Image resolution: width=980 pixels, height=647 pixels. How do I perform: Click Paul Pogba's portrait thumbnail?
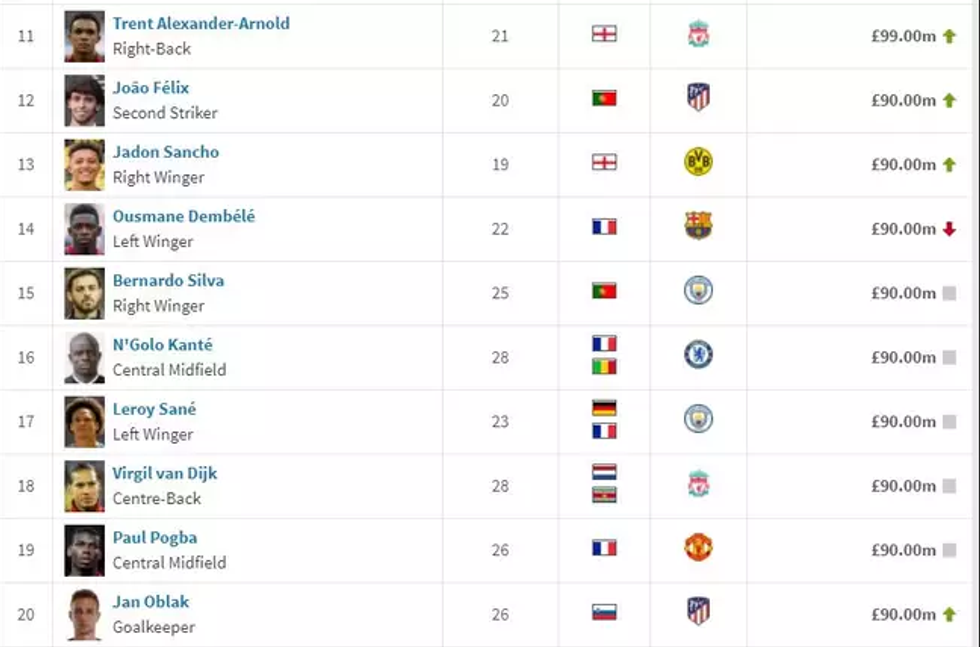[84, 550]
